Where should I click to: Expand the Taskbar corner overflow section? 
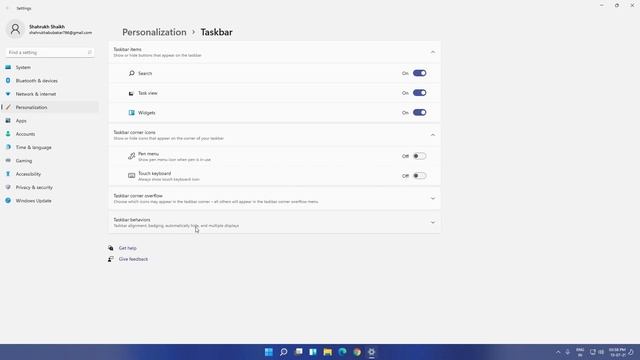[x=433, y=198]
